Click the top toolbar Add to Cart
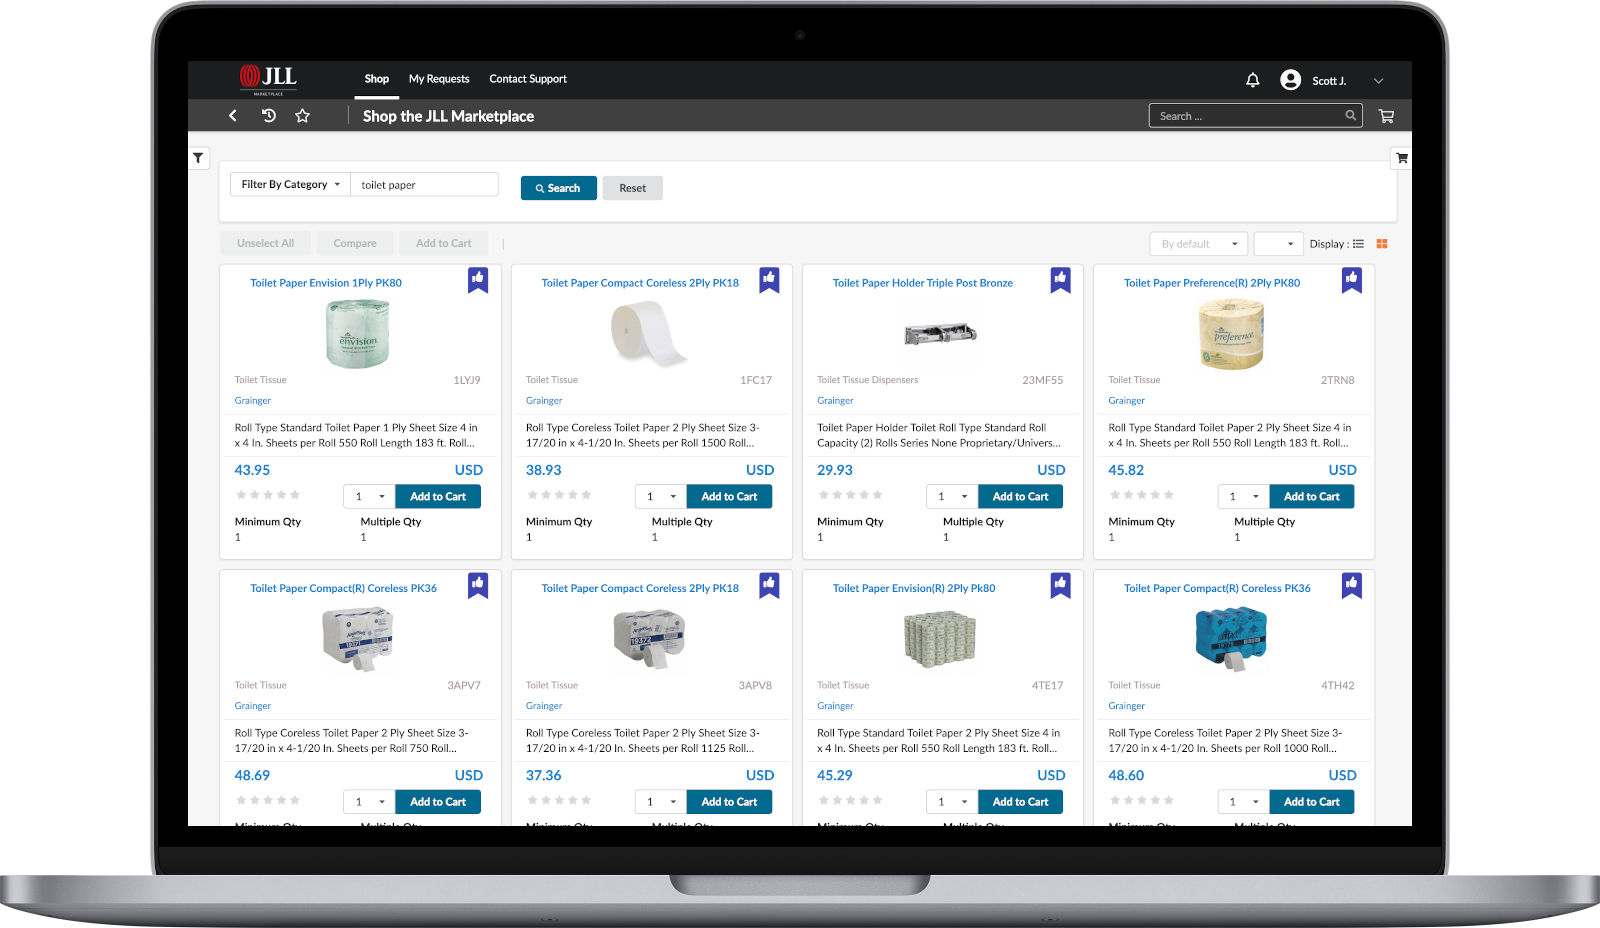The width and height of the screenshot is (1600, 928). pyautogui.click(x=443, y=243)
